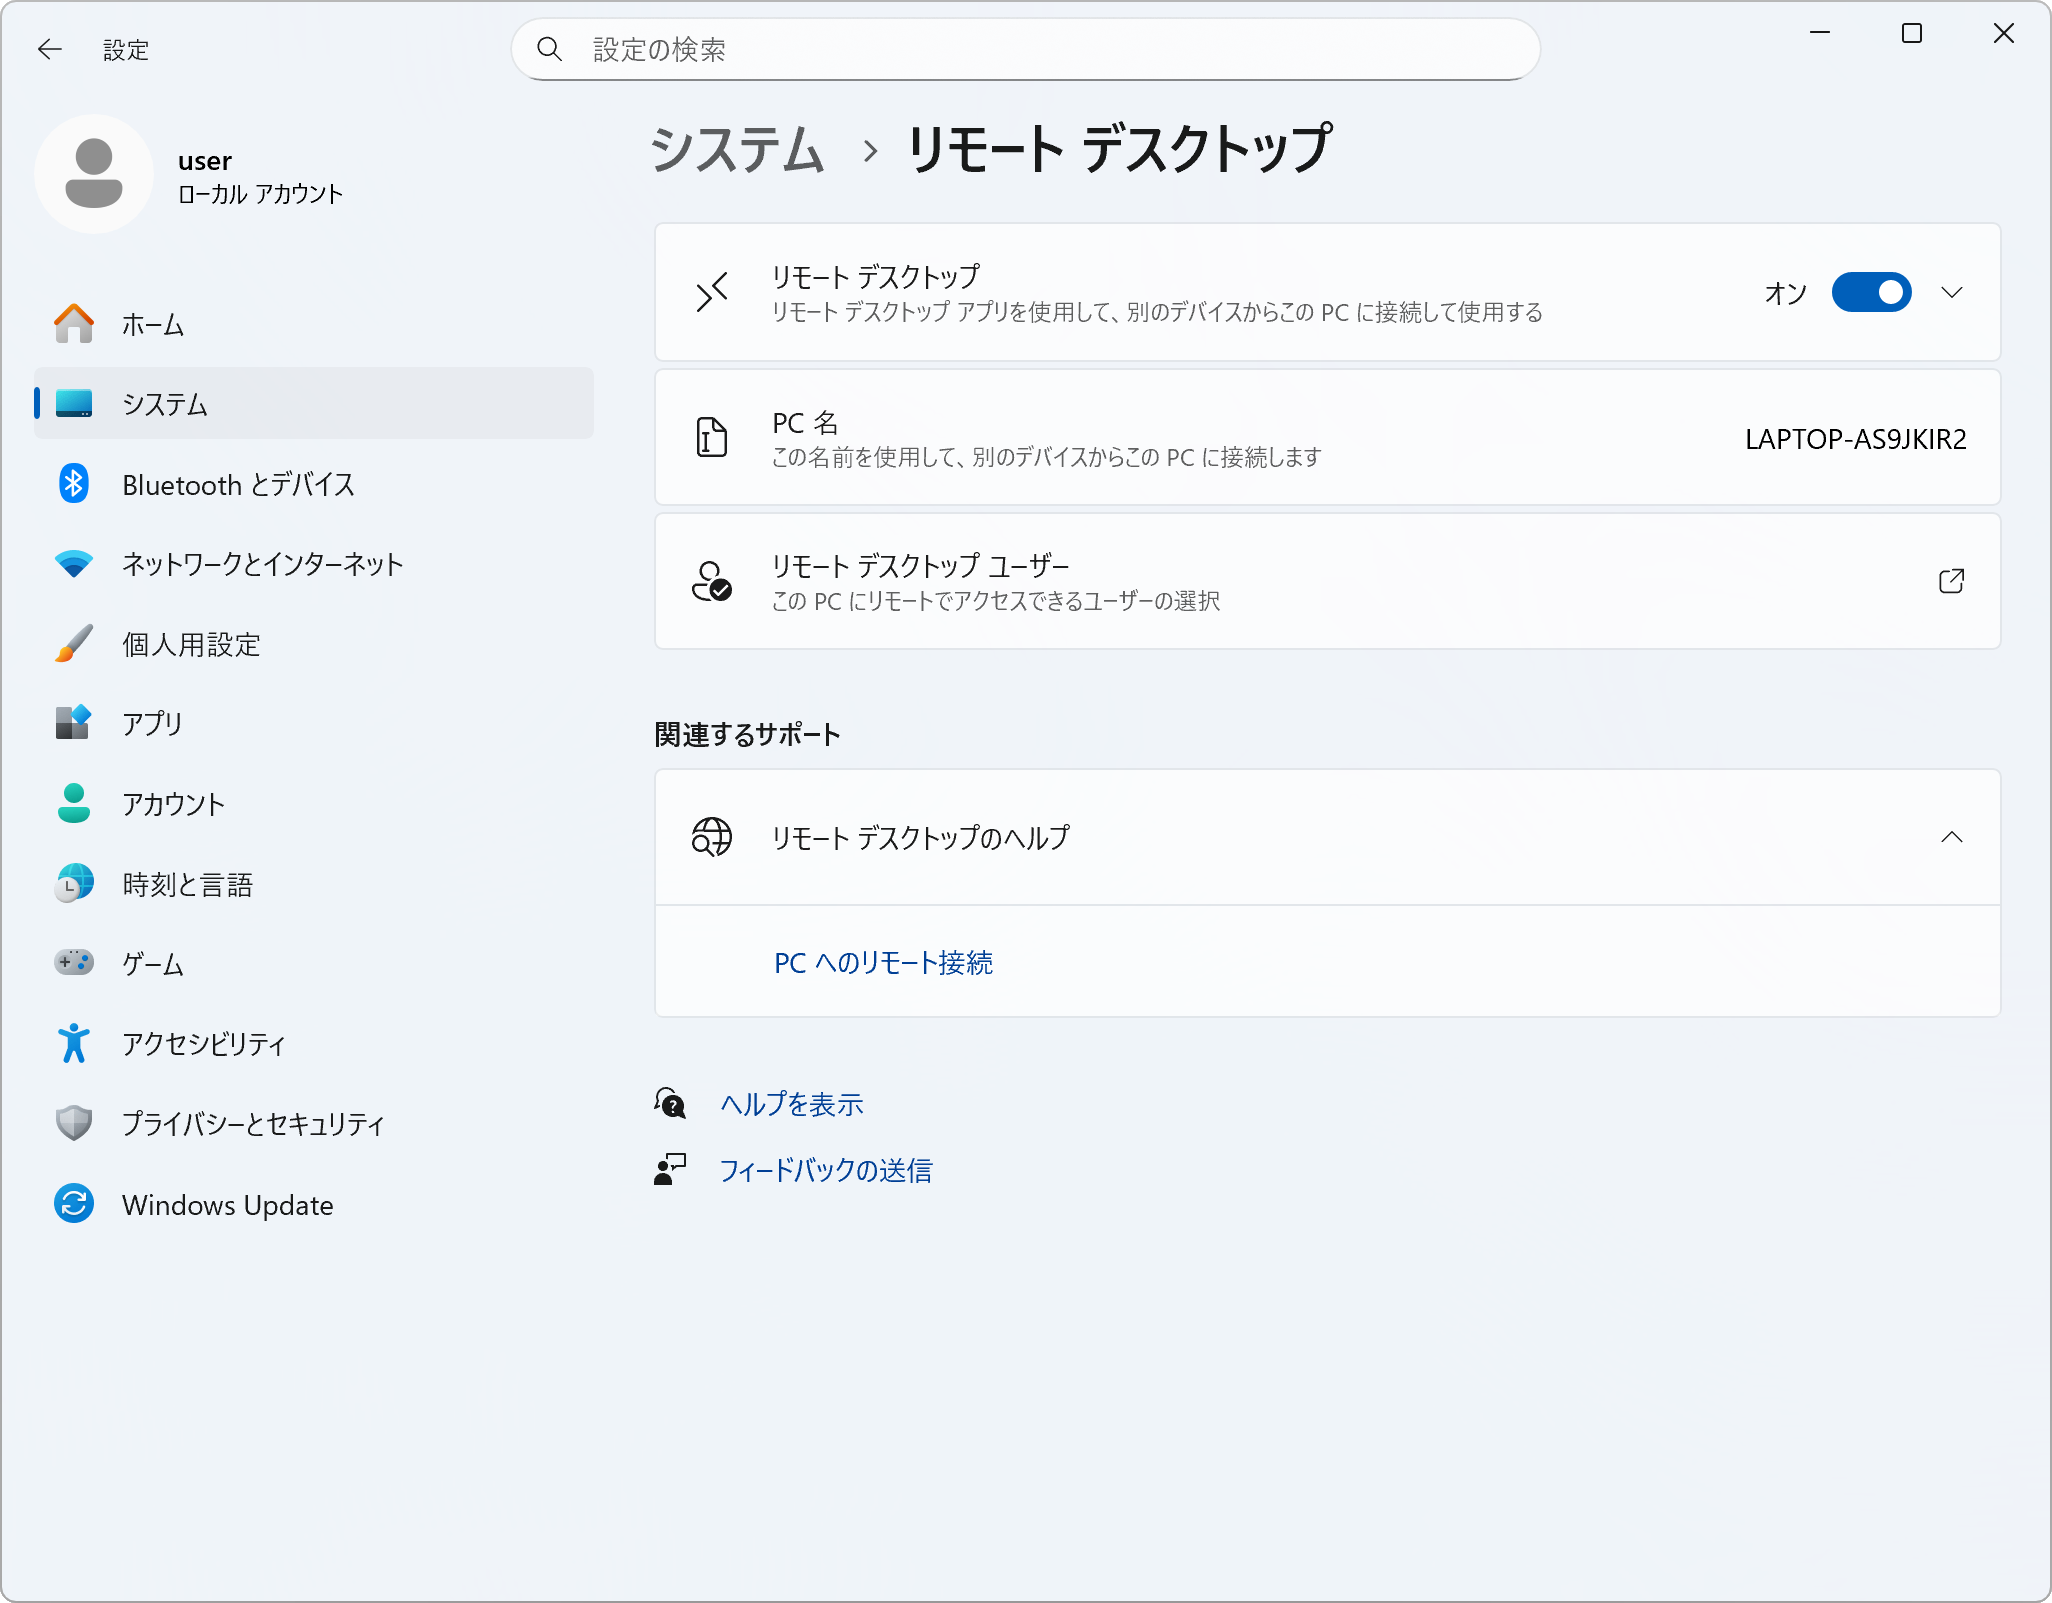Image resolution: width=2052 pixels, height=1603 pixels.
Task: Click the game controller icon
Action: [74, 963]
